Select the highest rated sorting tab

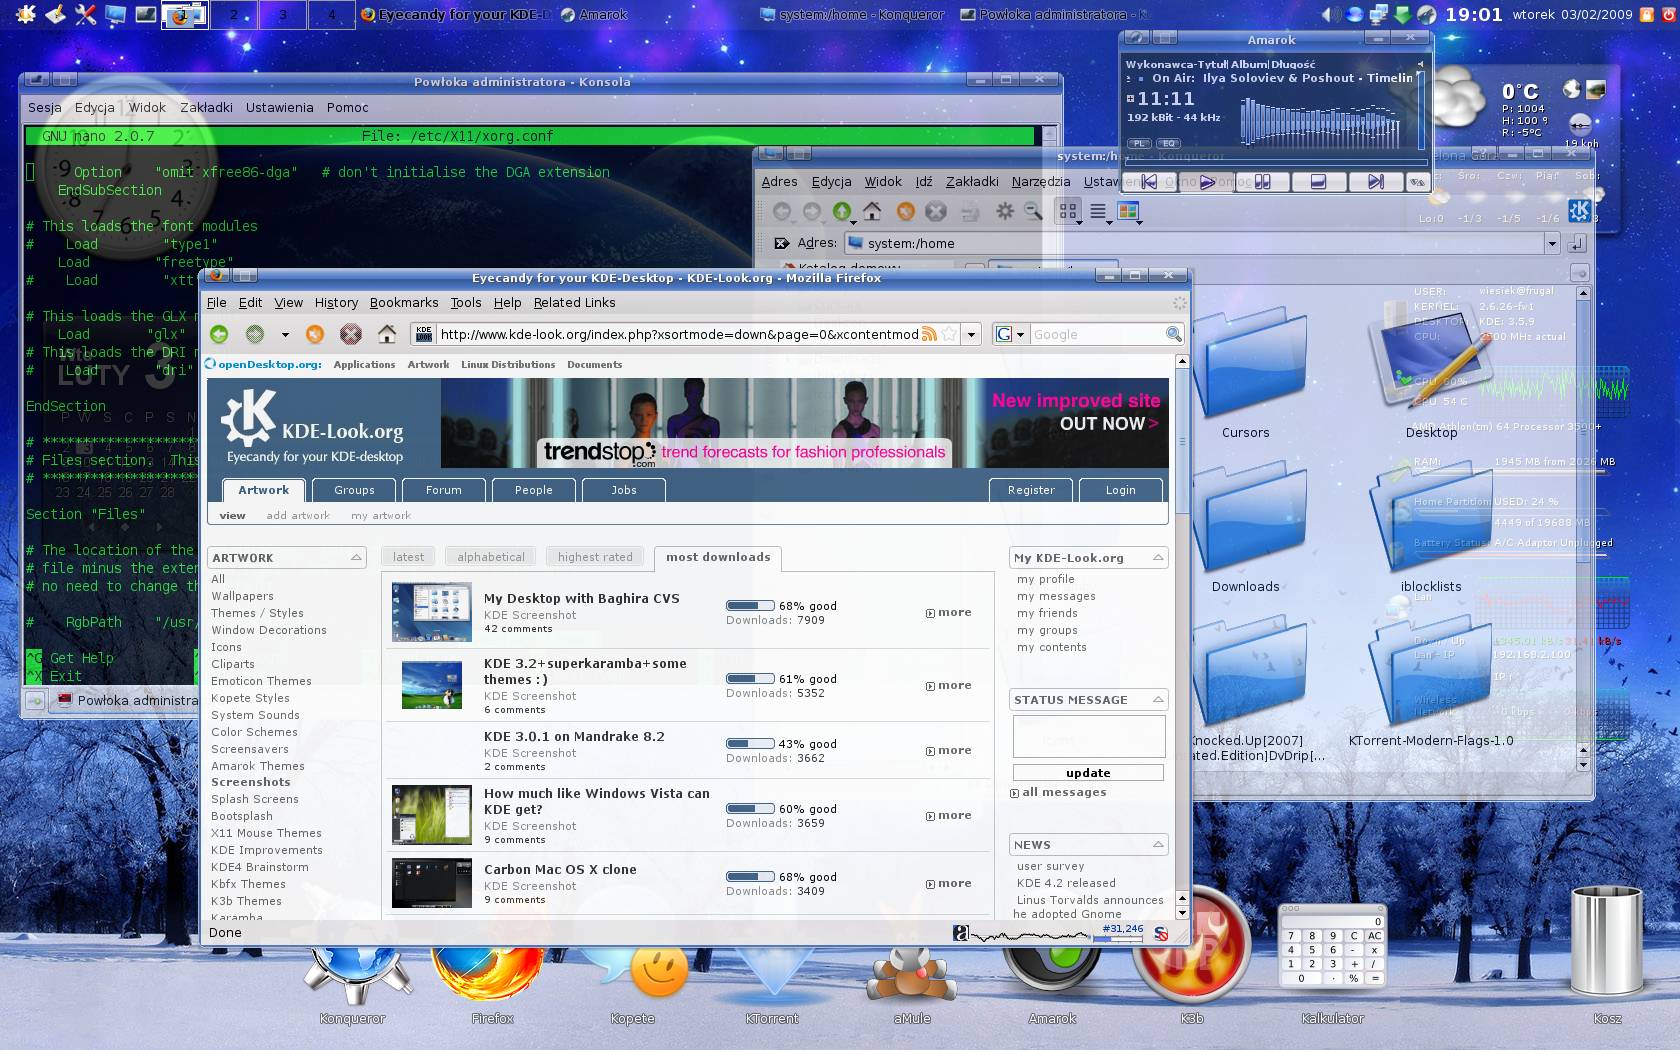[x=595, y=557]
